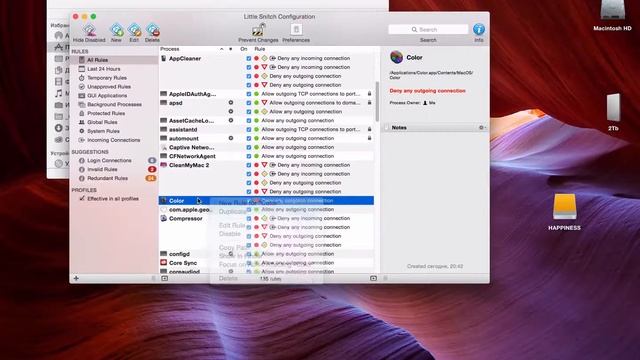The image size is (640, 360).
Task: Sort by the Process column header
Action: tap(170, 49)
